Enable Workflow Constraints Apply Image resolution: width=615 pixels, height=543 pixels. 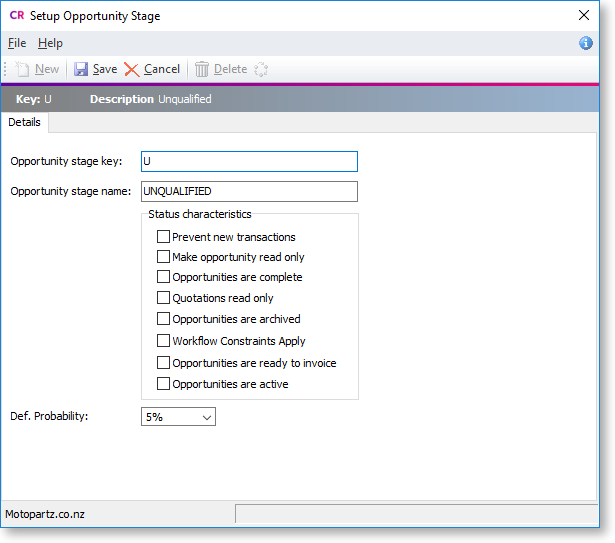point(164,341)
